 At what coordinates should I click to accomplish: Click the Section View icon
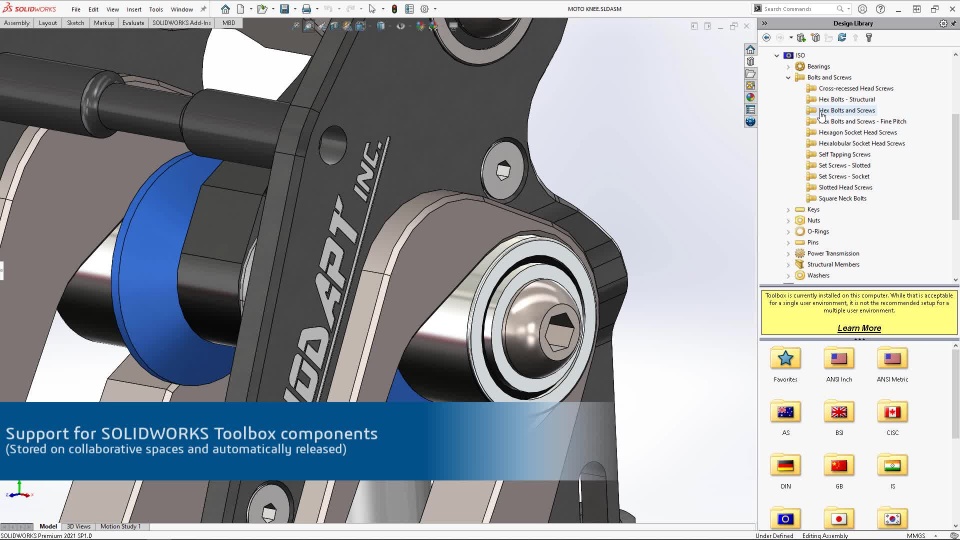(334, 26)
